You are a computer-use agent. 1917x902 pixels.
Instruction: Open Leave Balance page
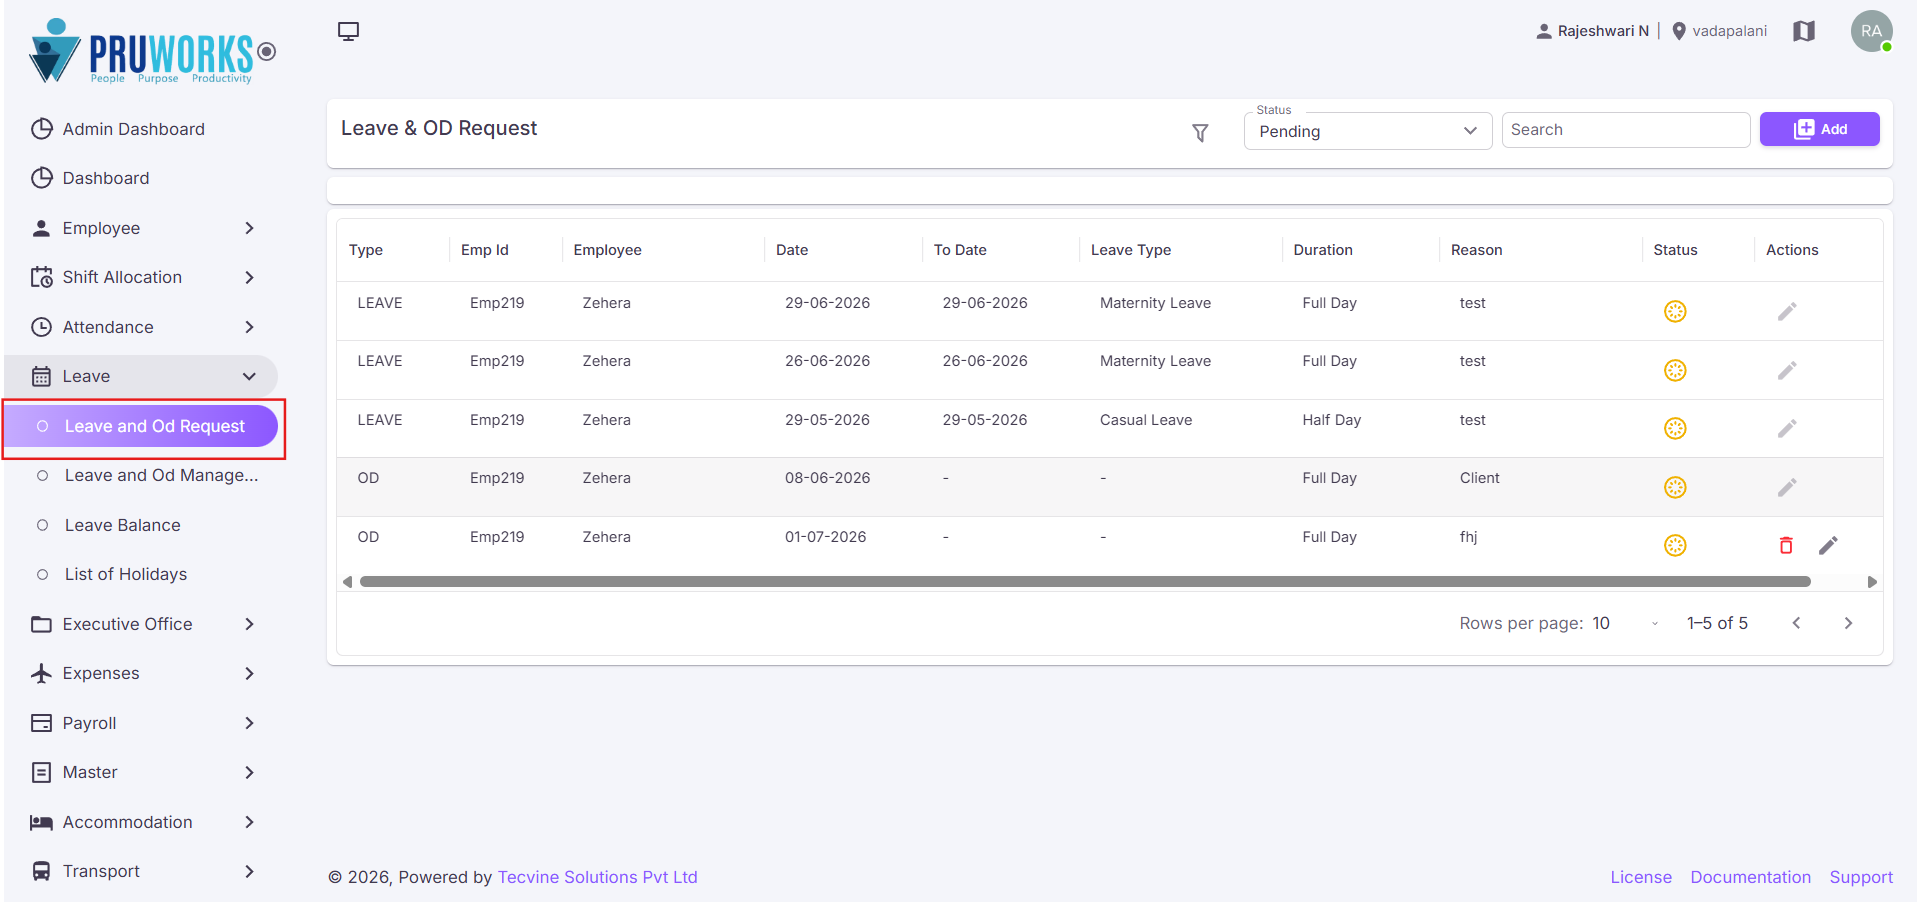pyautogui.click(x=141, y=525)
